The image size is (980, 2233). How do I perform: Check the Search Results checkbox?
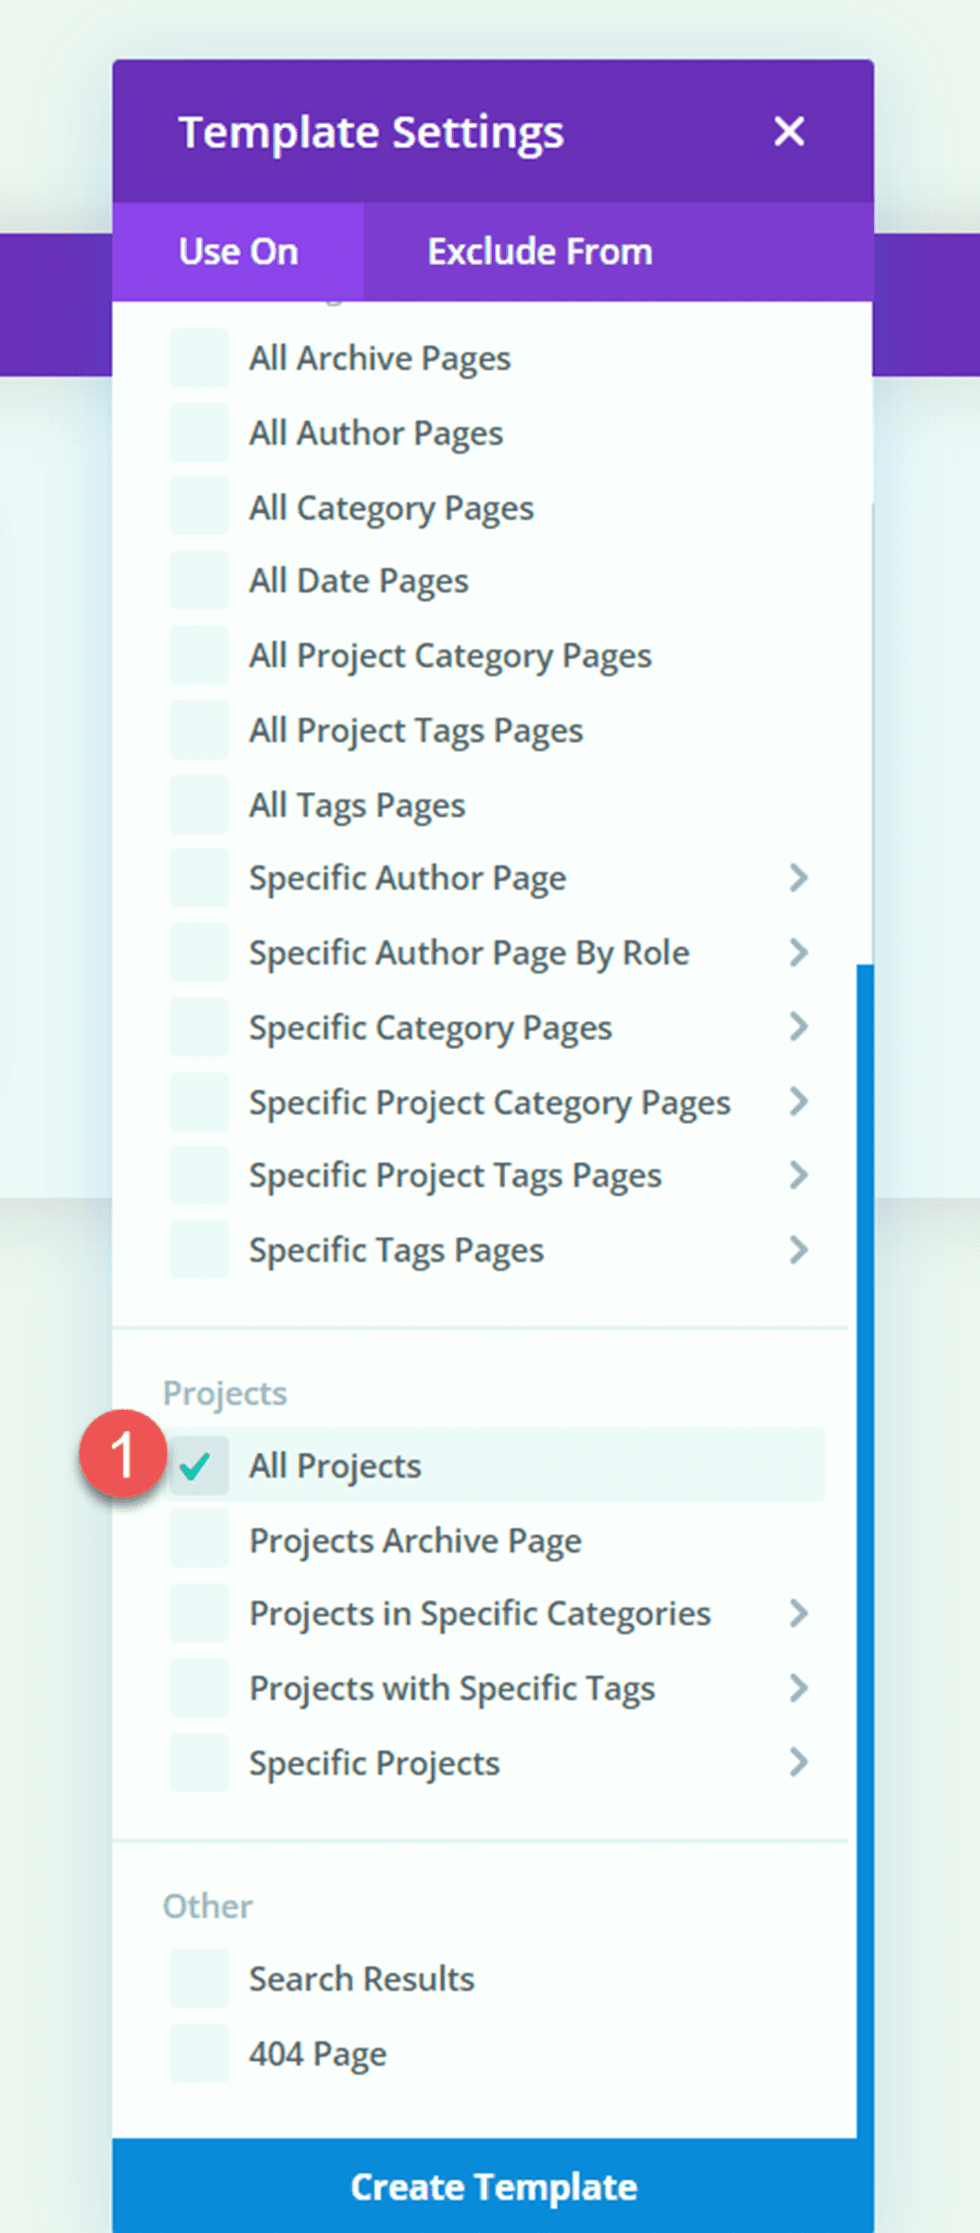[x=199, y=1979]
